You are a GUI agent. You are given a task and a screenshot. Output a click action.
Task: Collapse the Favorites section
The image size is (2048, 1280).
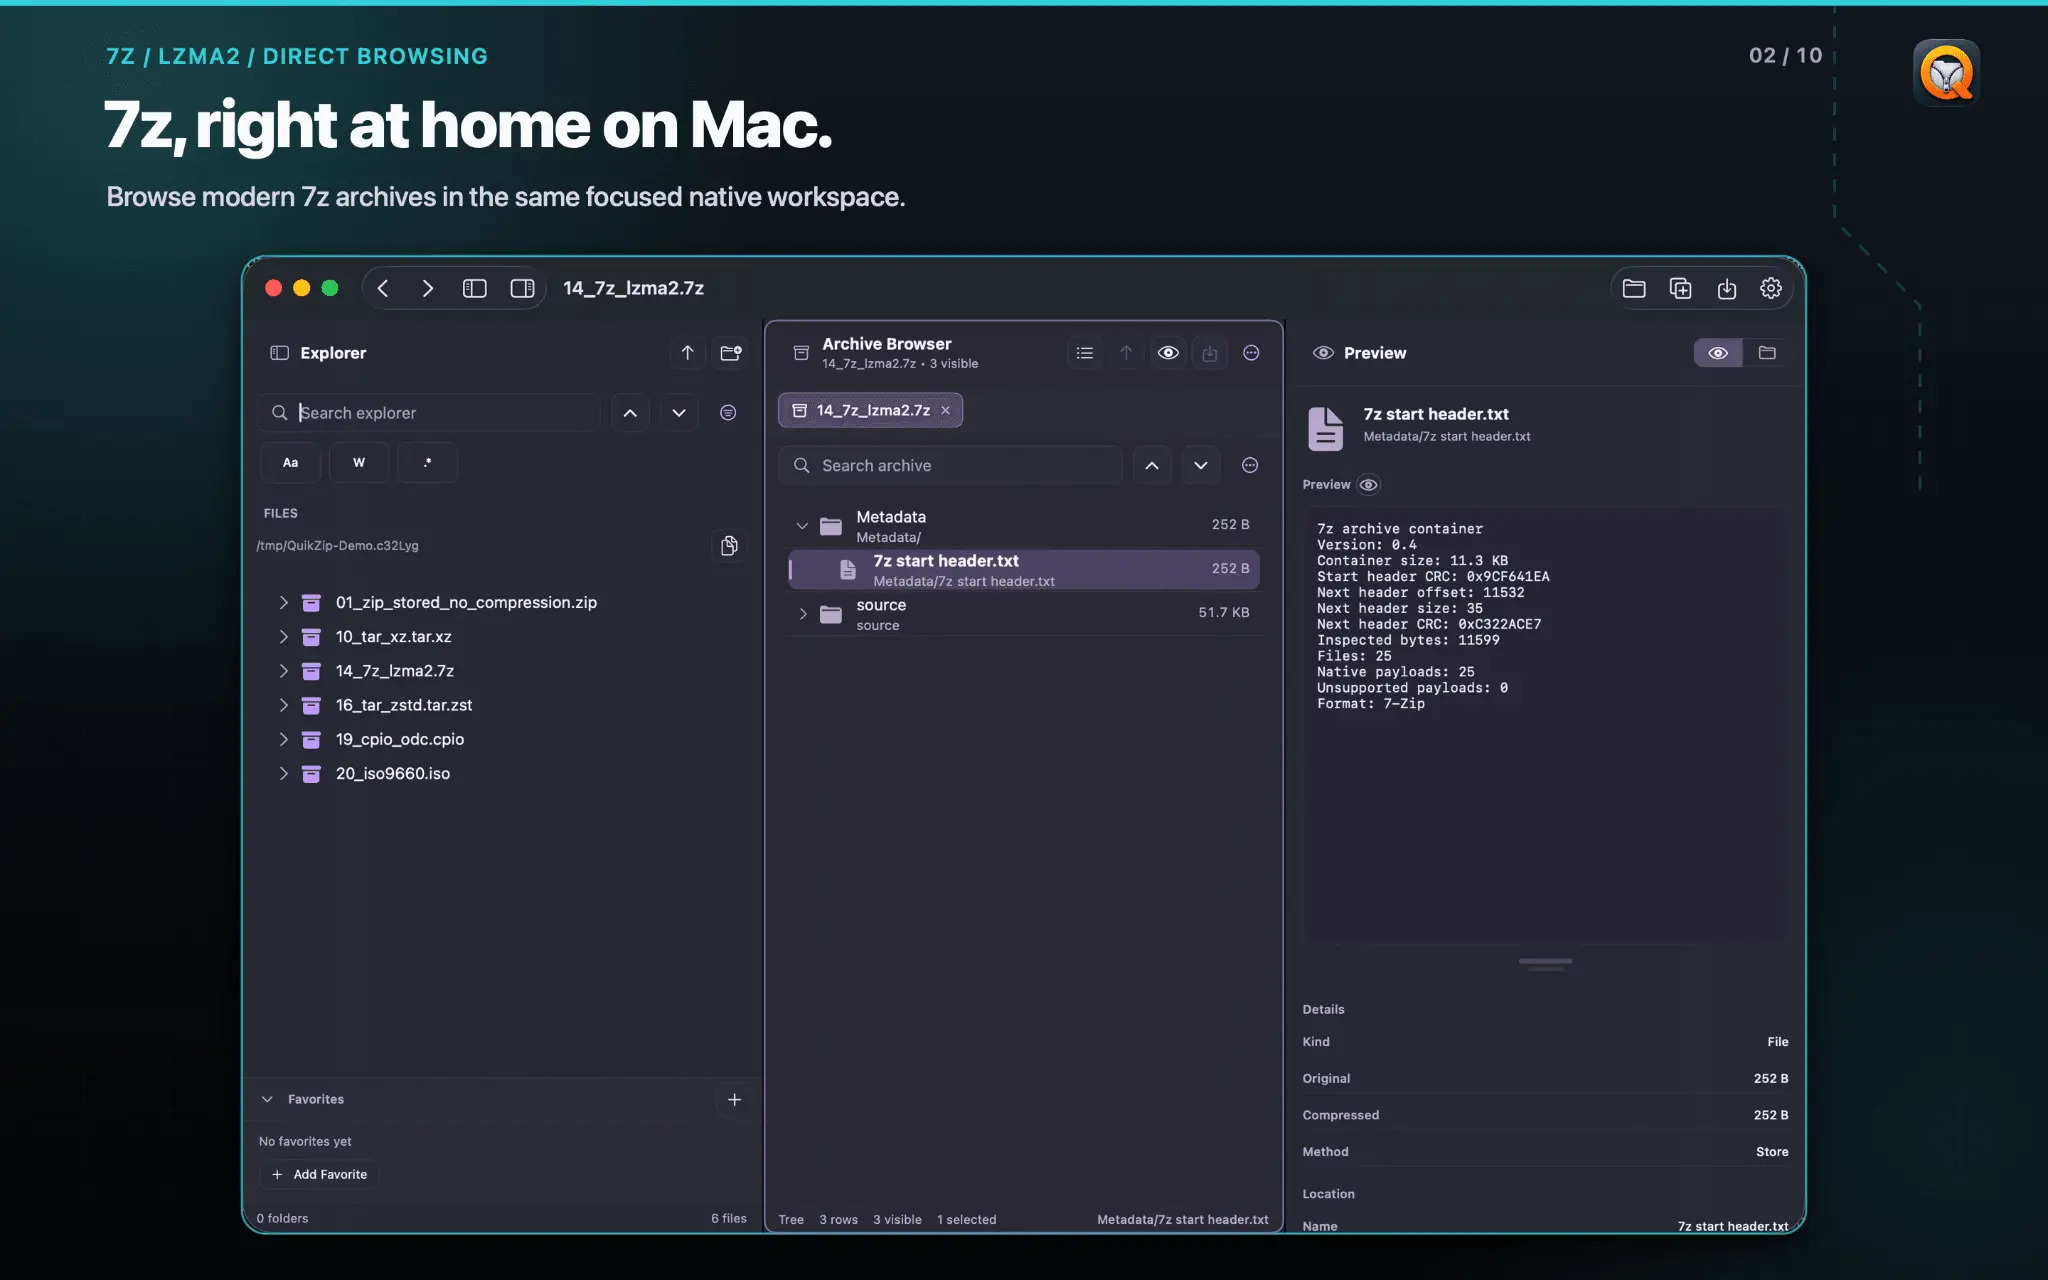(267, 1099)
